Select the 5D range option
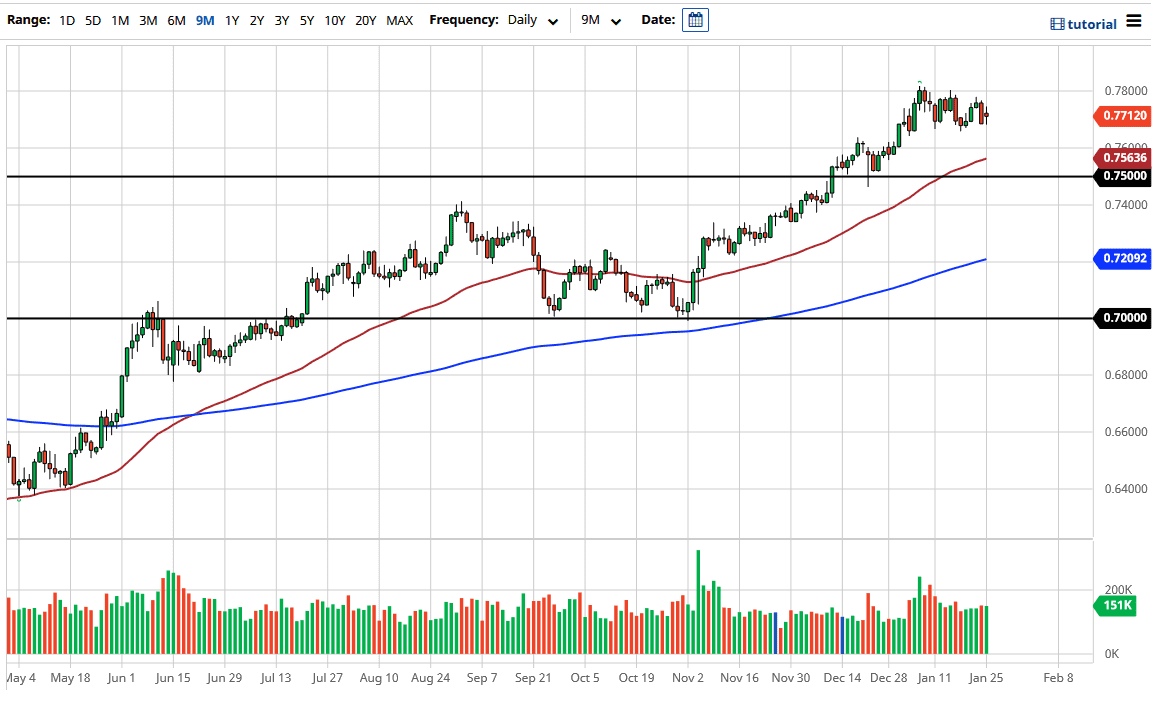This screenshot has height=701, width=1155. (x=93, y=19)
